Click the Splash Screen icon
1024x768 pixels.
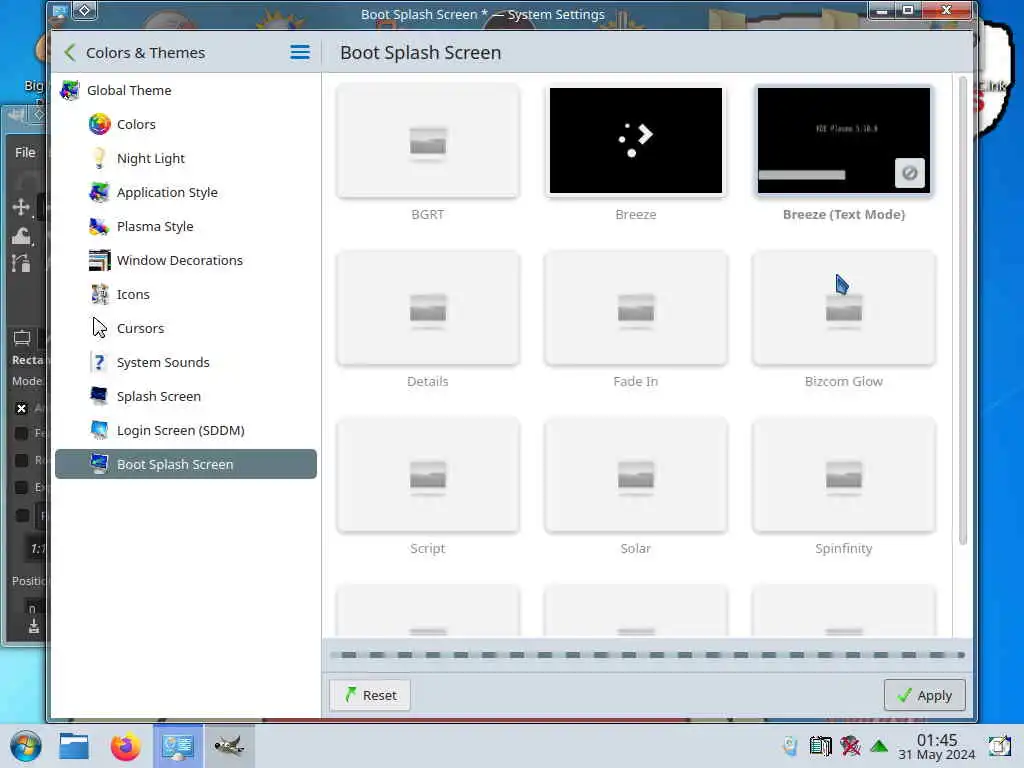(x=99, y=396)
